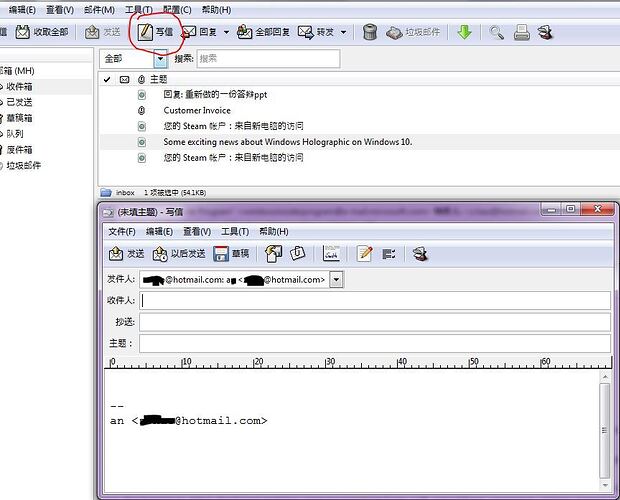Click the 邮箱 (MH) mailbox root

tap(17, 71)
